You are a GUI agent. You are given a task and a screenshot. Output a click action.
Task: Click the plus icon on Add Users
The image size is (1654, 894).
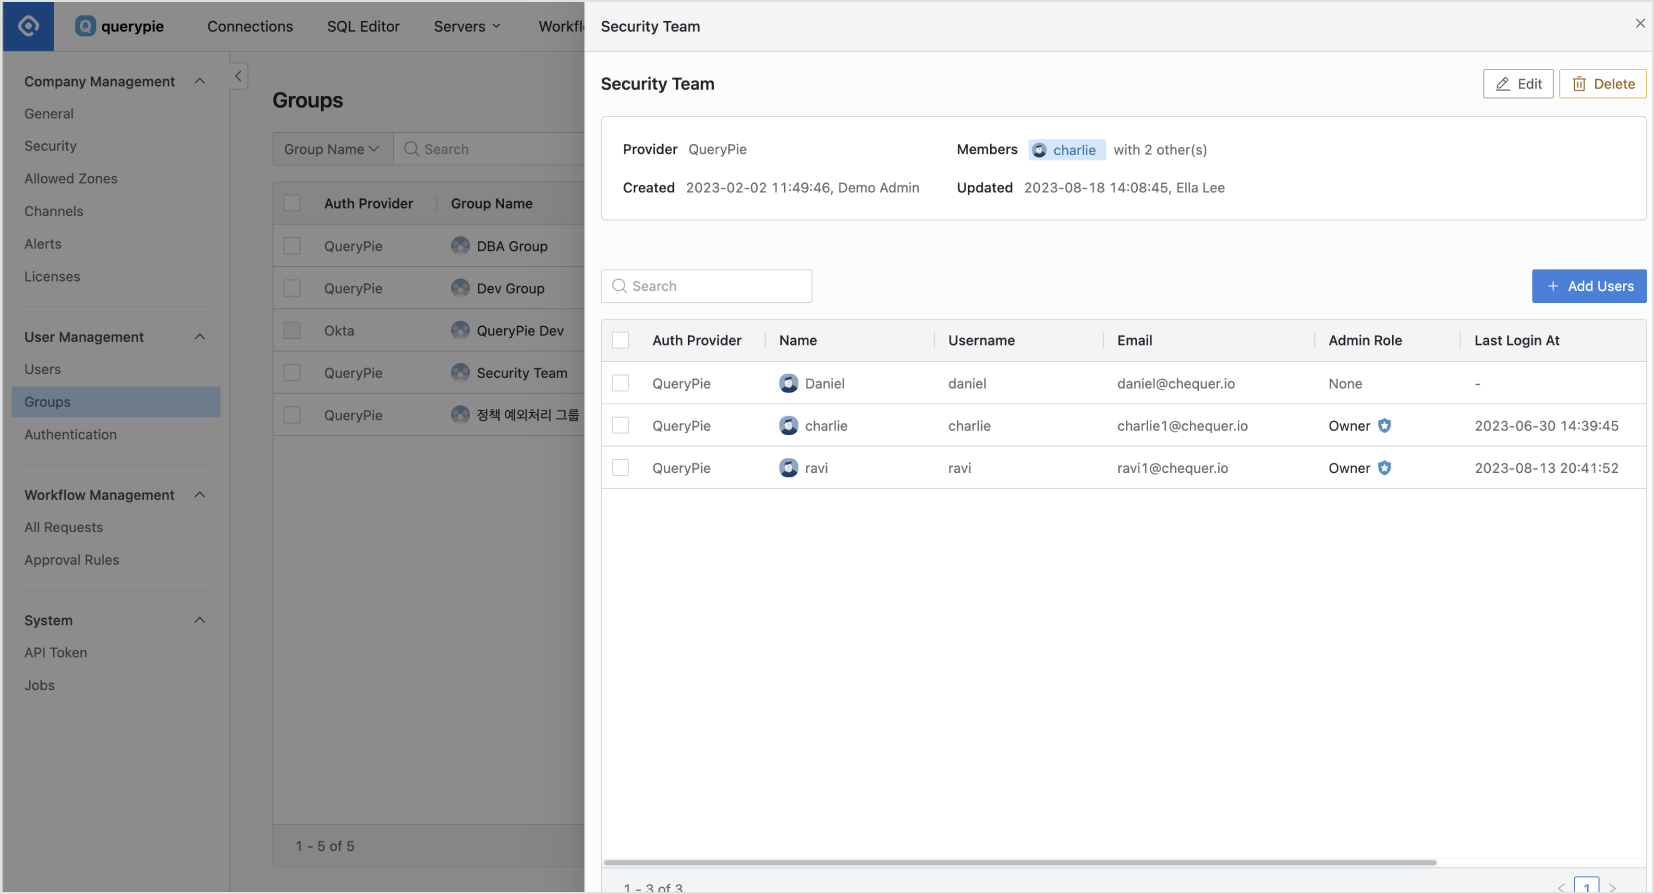tap(1553, 286)
